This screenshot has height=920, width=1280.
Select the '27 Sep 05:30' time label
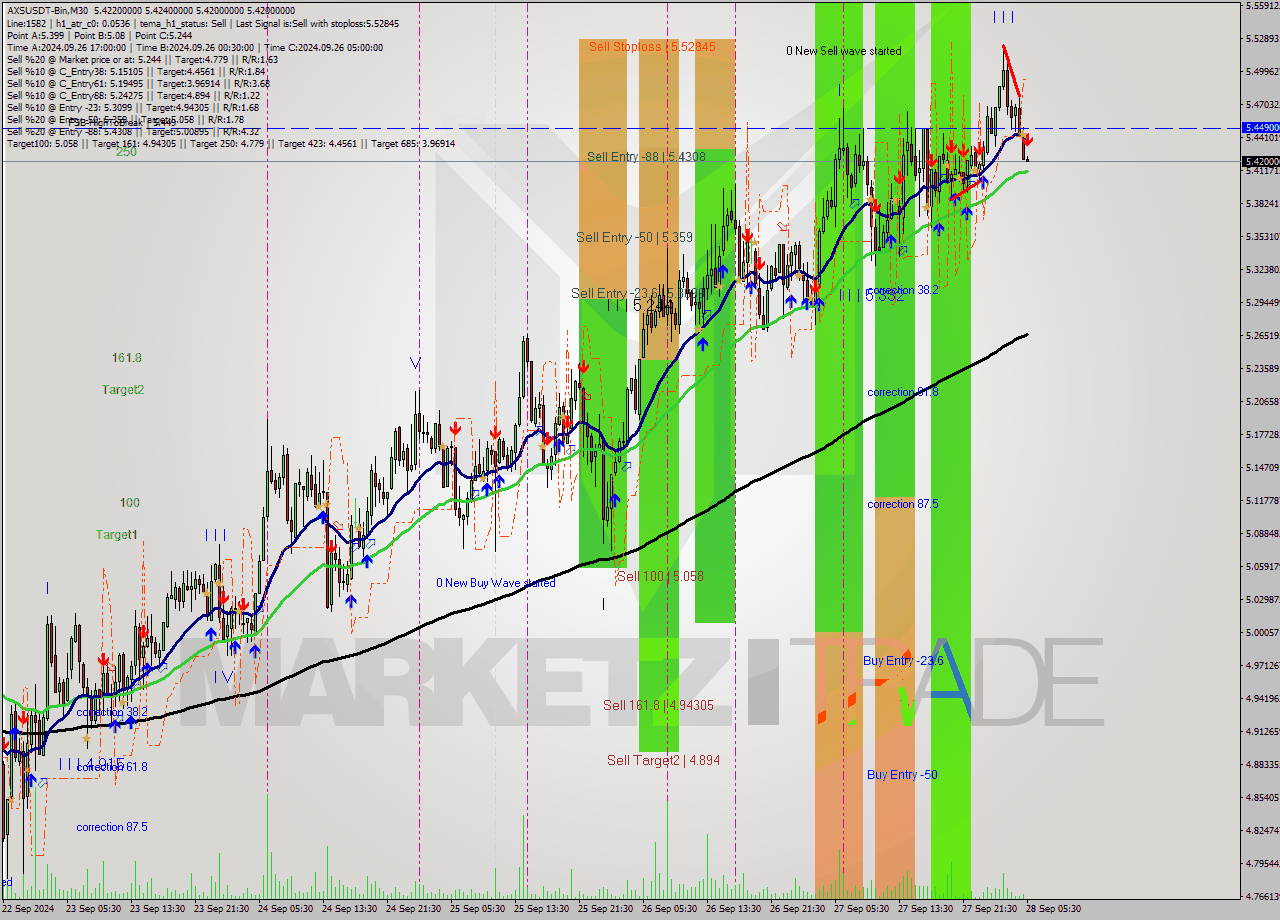(861, 909)
